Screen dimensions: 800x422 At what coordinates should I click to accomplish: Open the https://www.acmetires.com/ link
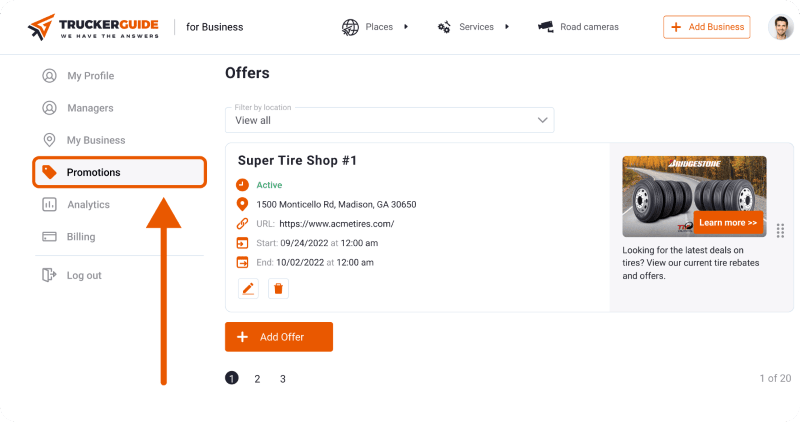point(337,224)
